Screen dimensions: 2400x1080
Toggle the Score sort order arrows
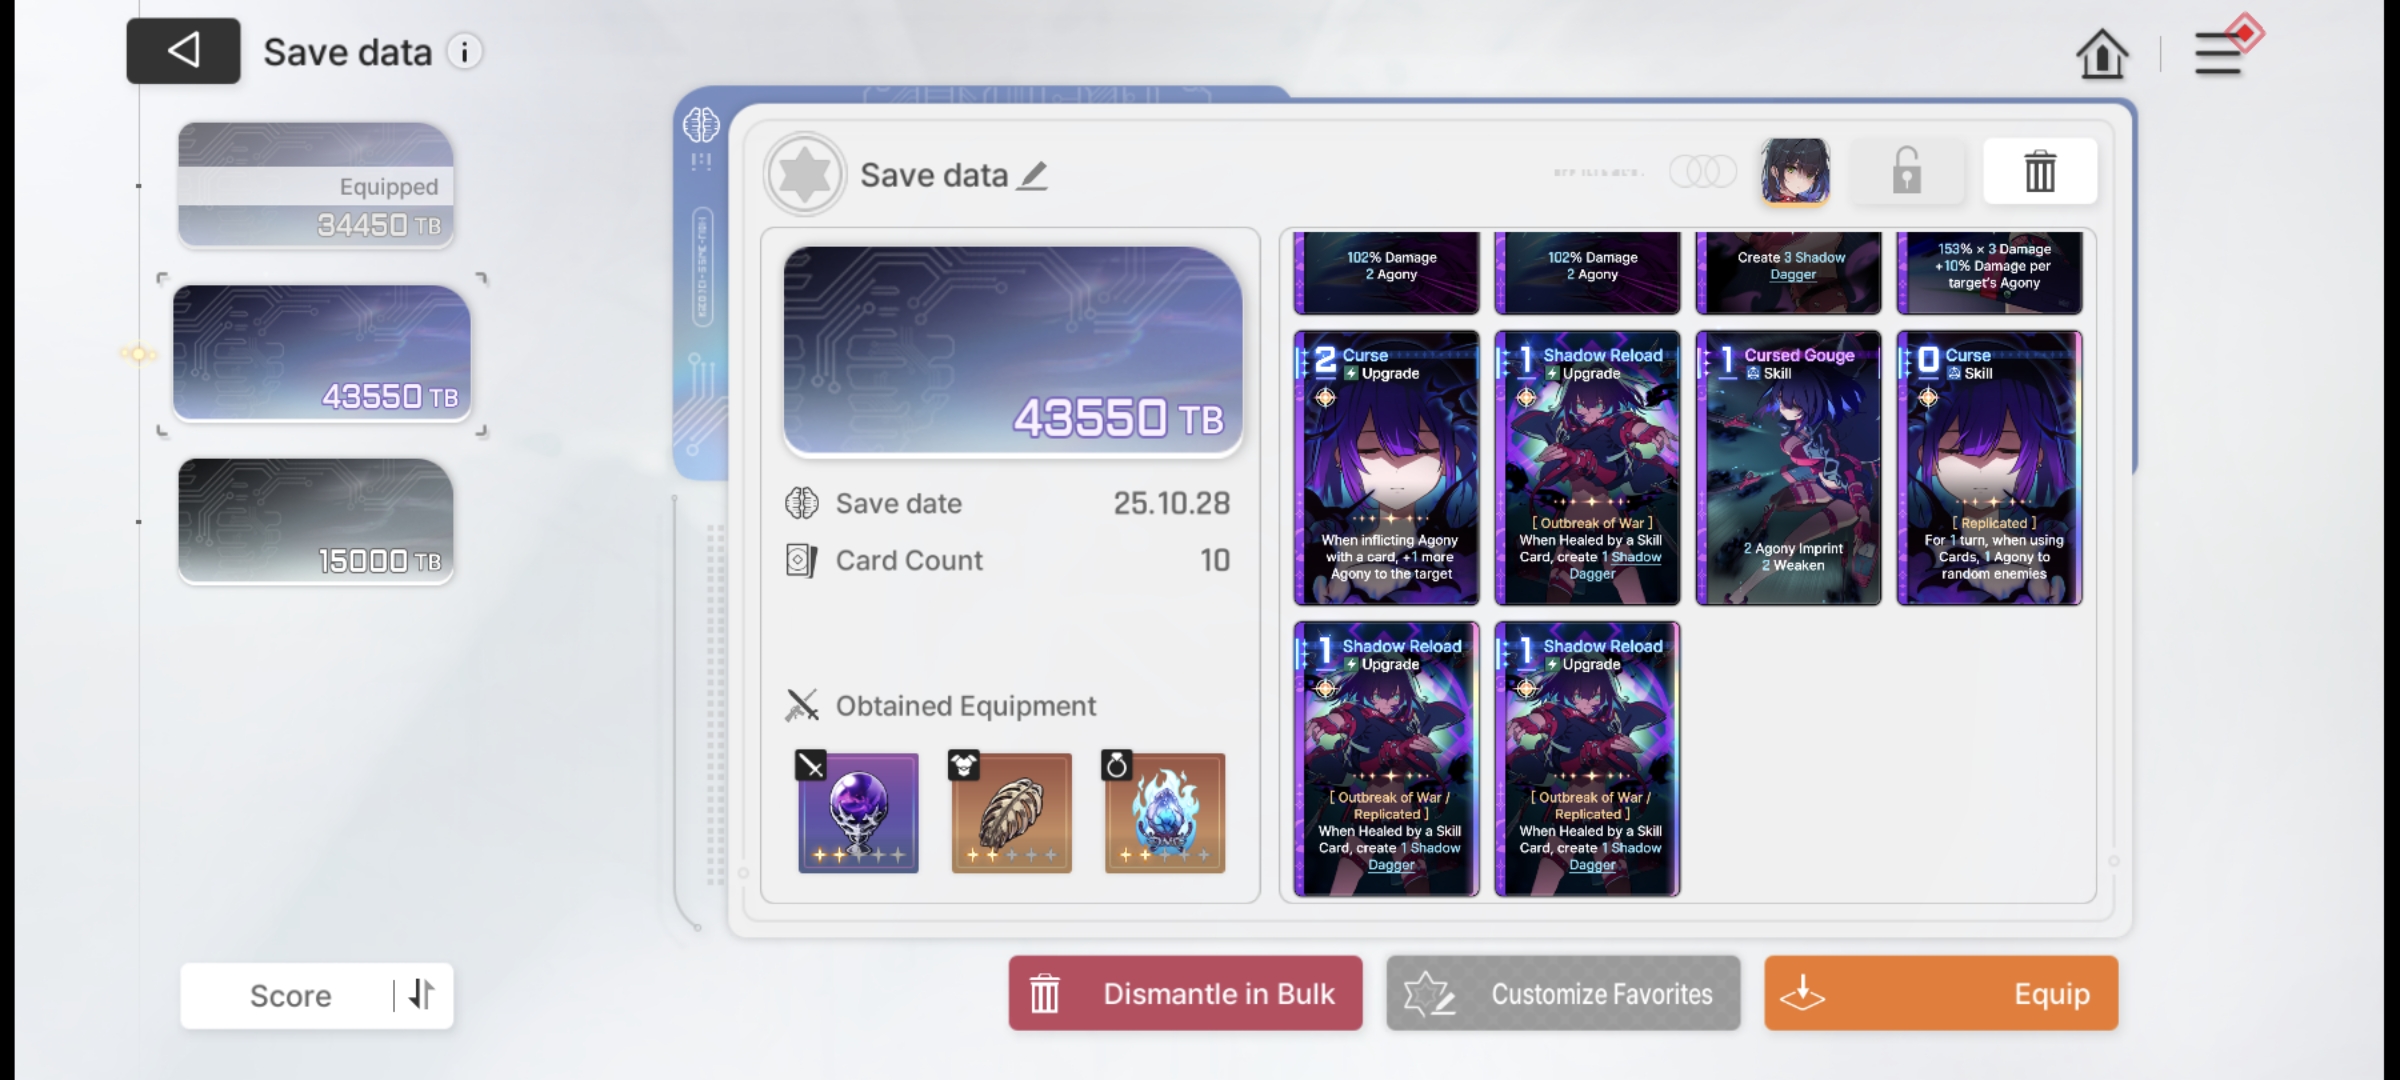point(422,995)
